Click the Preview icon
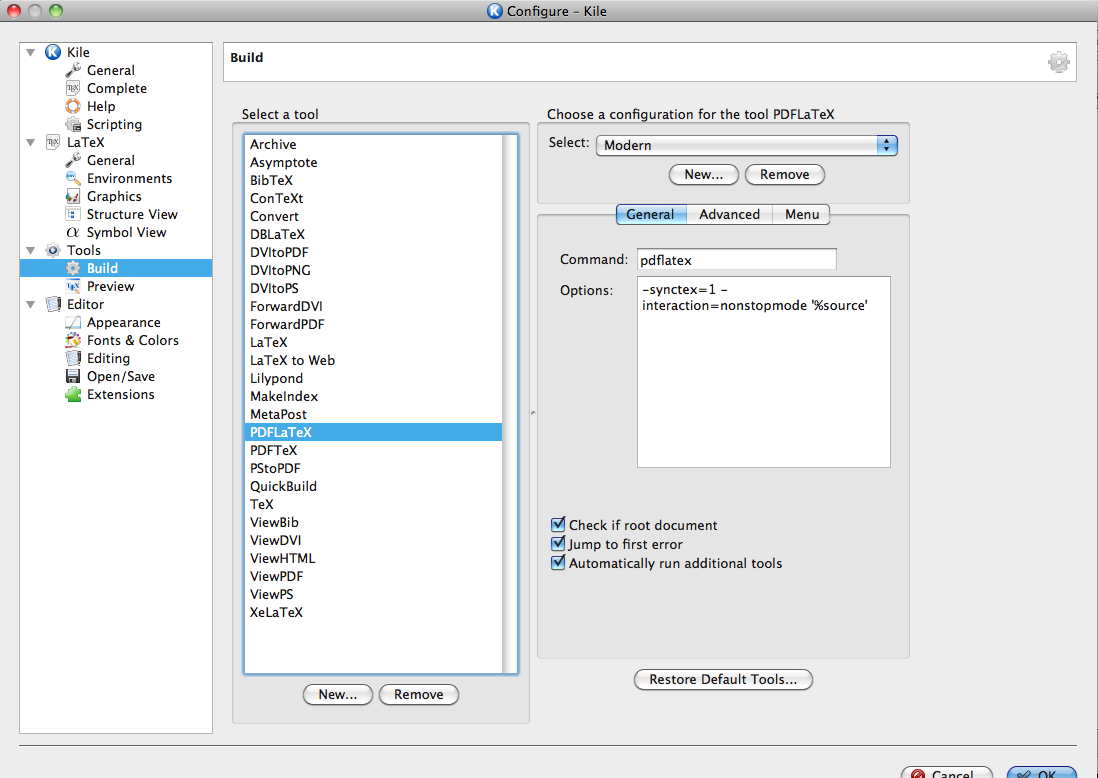The height and width of the screenshot is (778, 1098). tap(73, 286)
